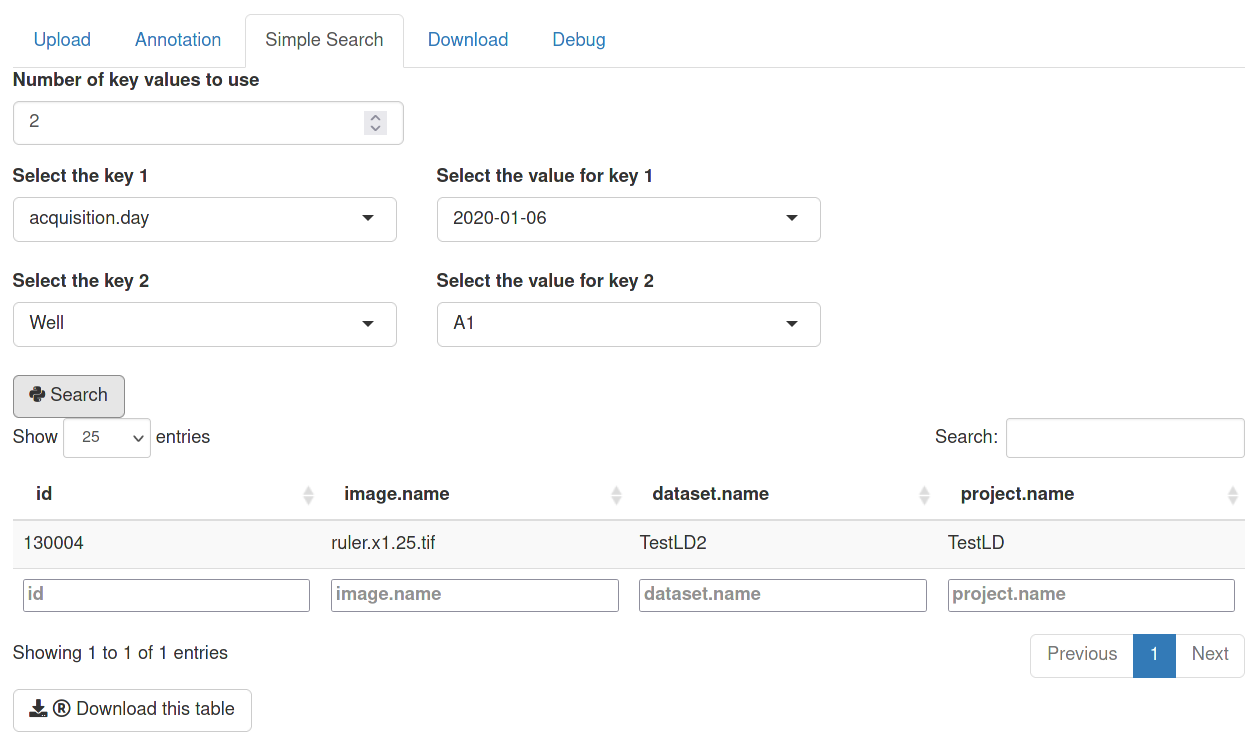Viewport: 1252px width, 747px height.
Task: Go to the Download tab
Action: tap(468, 40)
